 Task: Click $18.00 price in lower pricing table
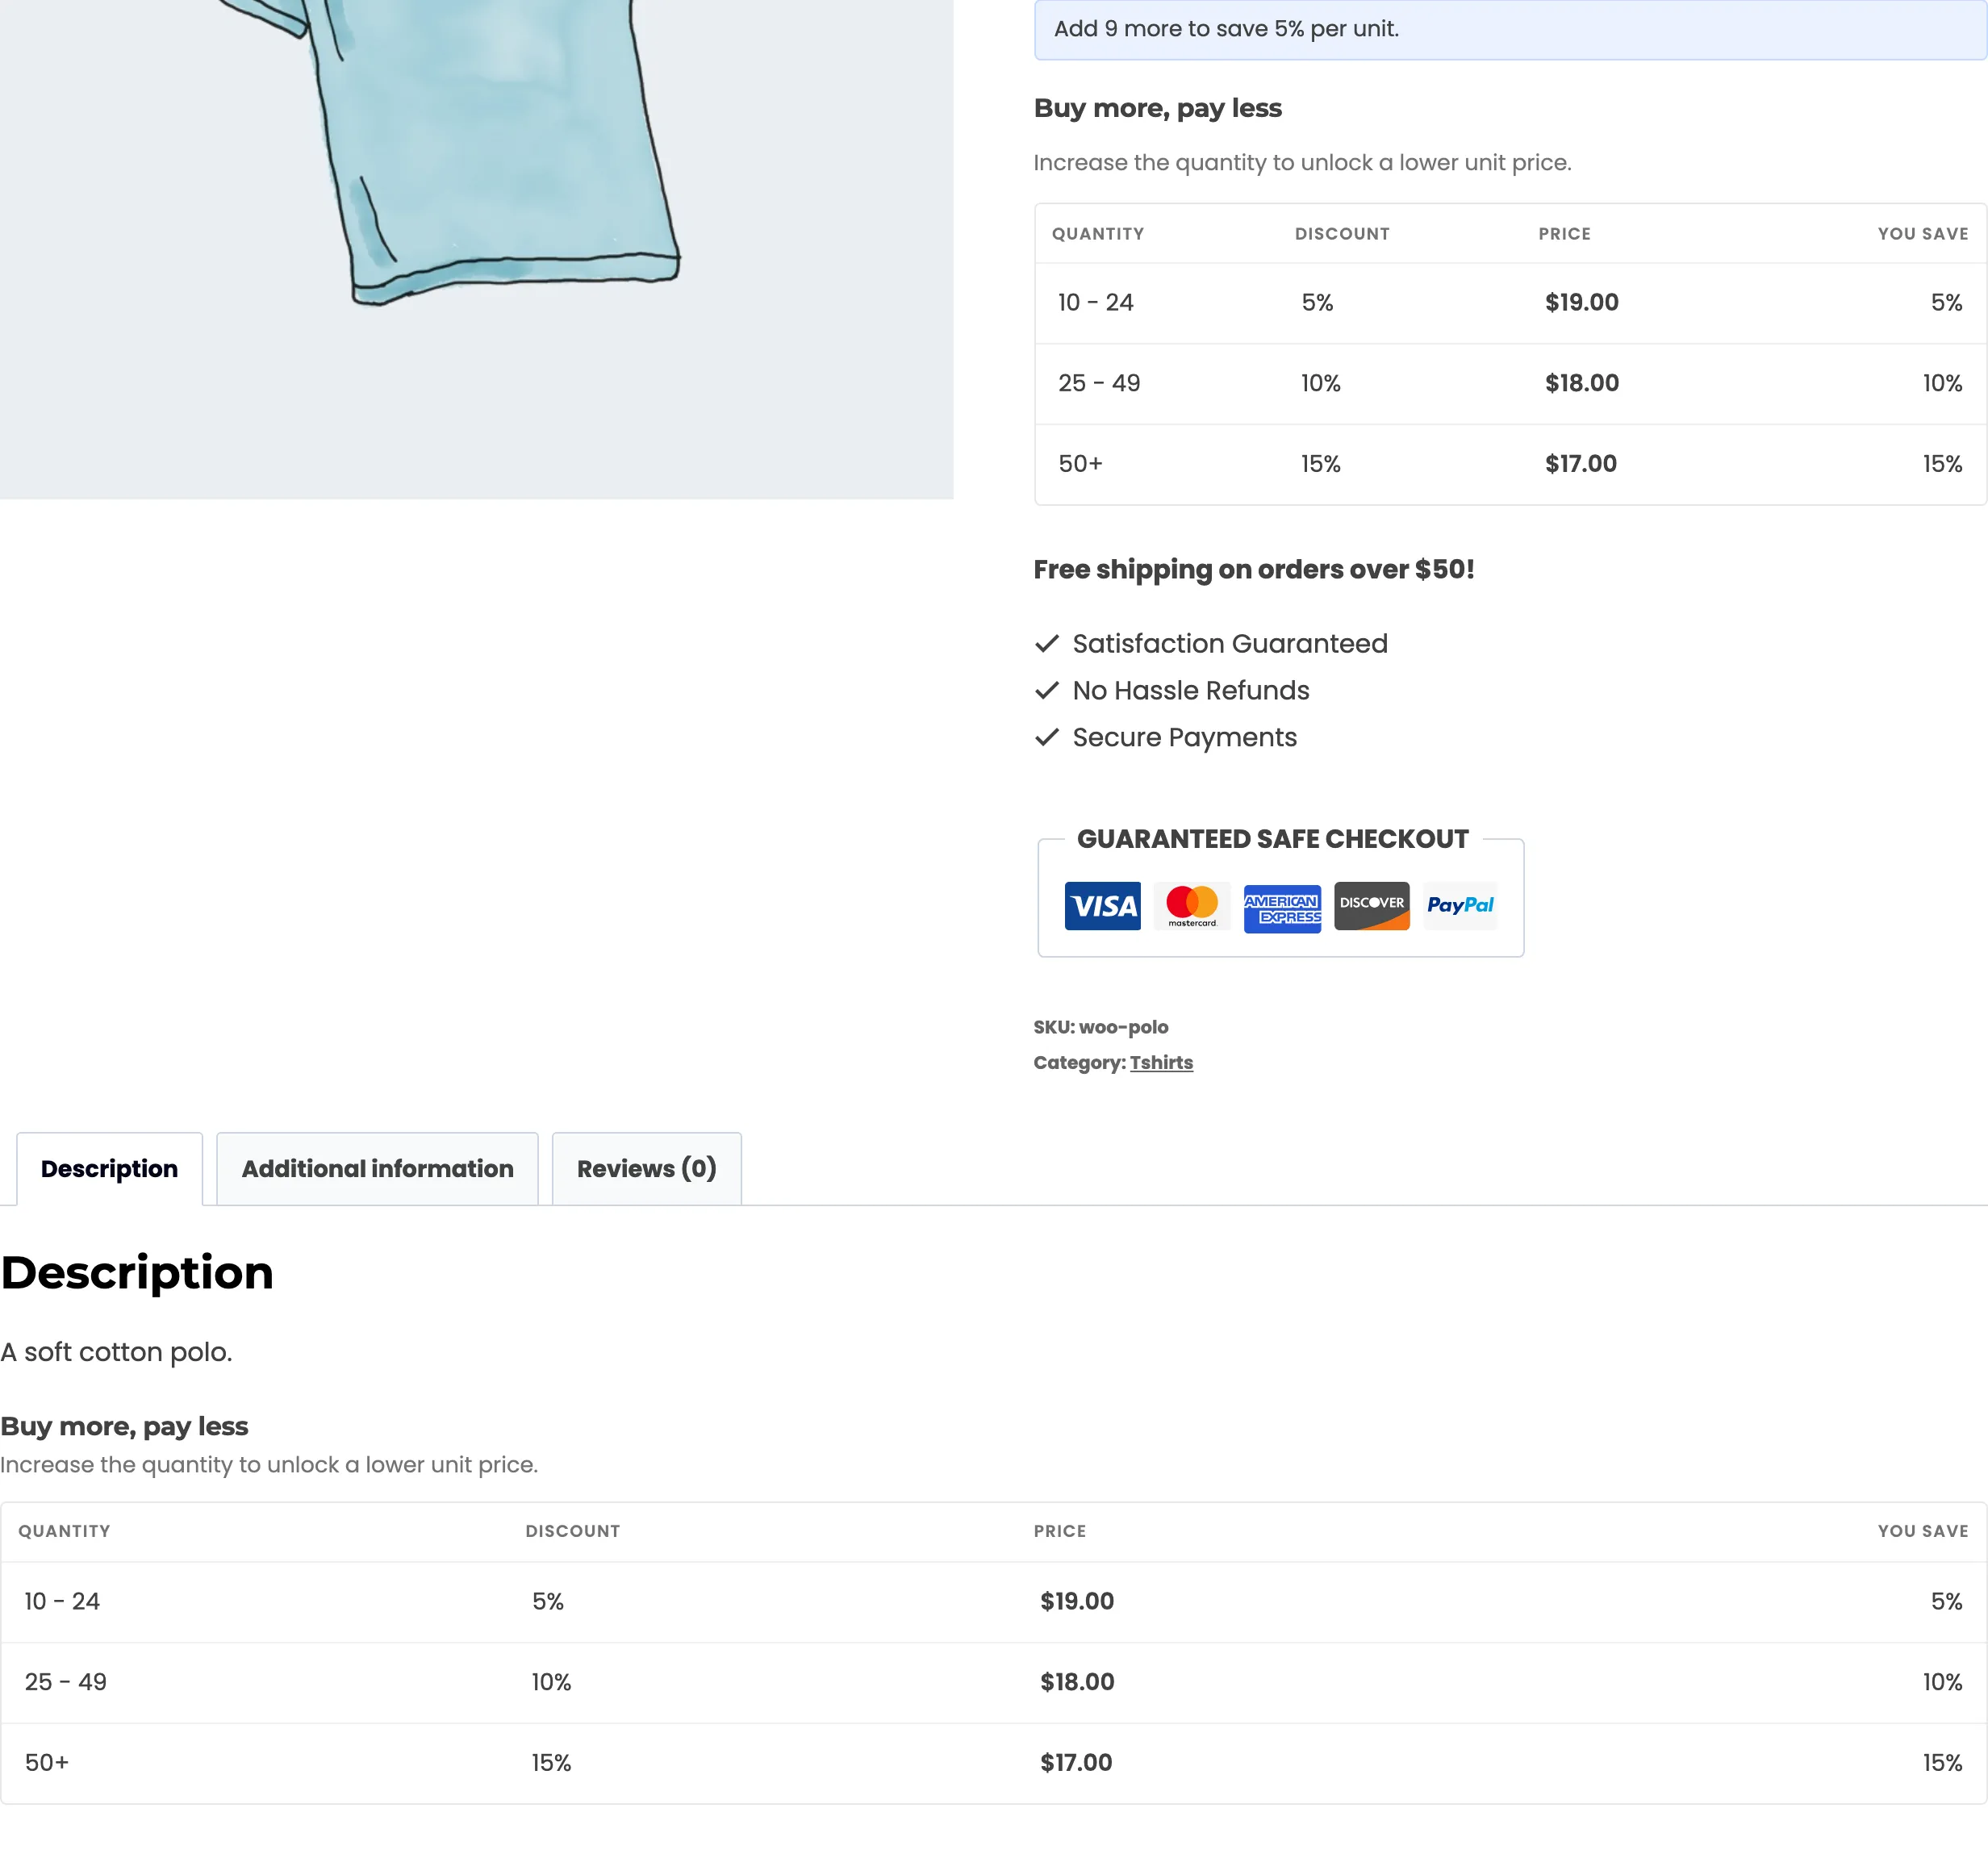(1077, 1683)
